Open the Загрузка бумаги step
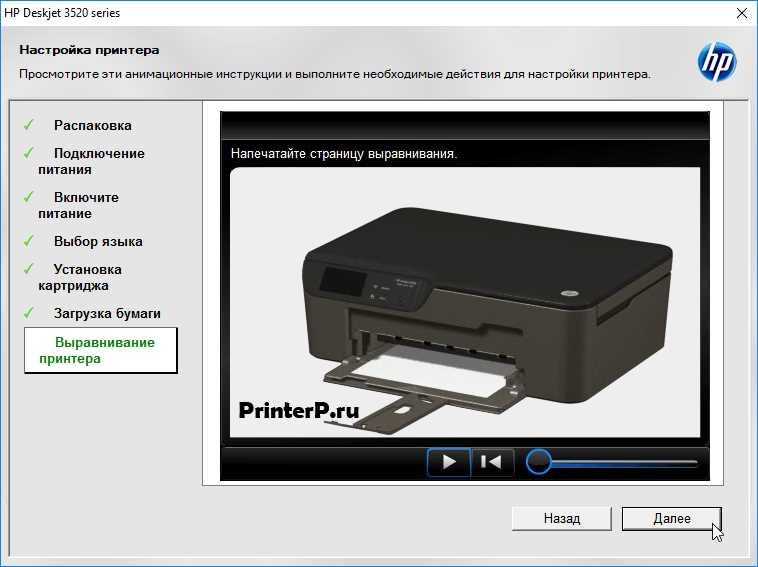The width and height of the screenshot is (758, 567). (x=107, y=314)
